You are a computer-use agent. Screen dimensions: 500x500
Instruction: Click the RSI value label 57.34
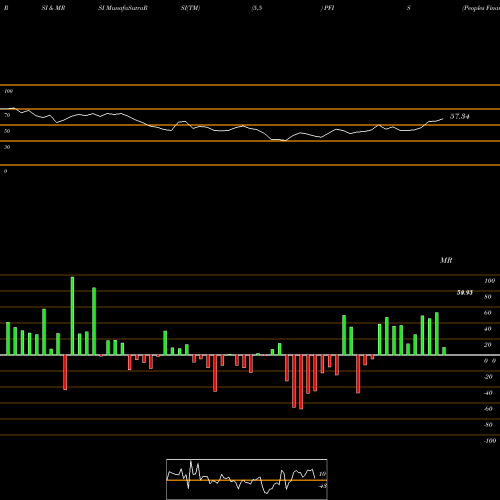click(x=460, y=116)
